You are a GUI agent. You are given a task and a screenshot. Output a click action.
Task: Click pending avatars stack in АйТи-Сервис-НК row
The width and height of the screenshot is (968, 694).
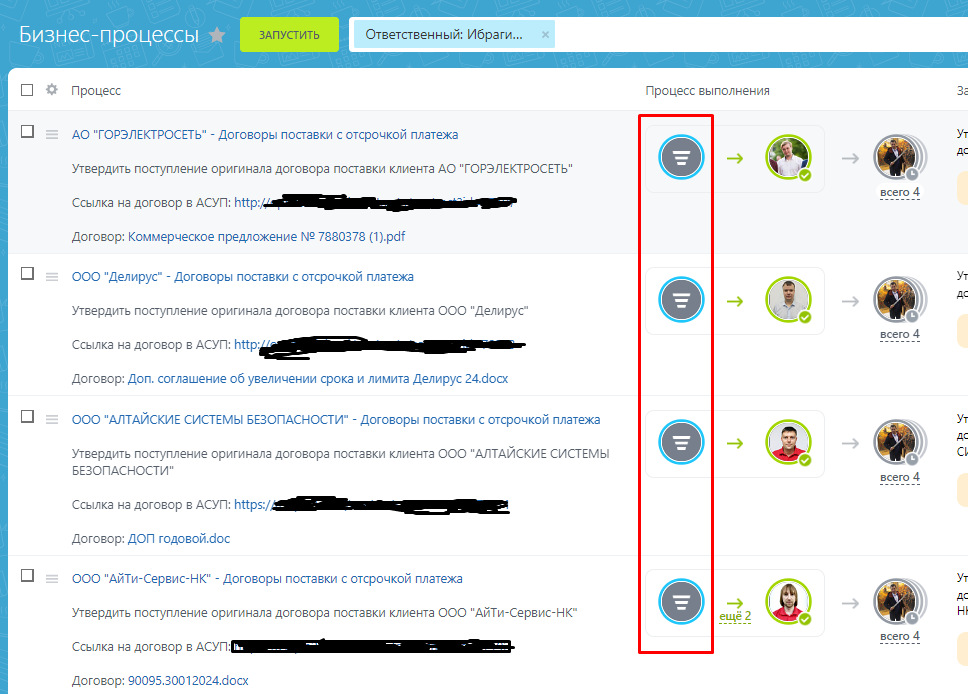(899, 601)
